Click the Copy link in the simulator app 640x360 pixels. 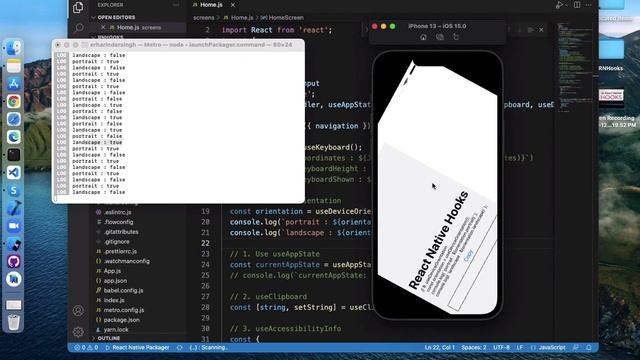[x=469, y=256]
